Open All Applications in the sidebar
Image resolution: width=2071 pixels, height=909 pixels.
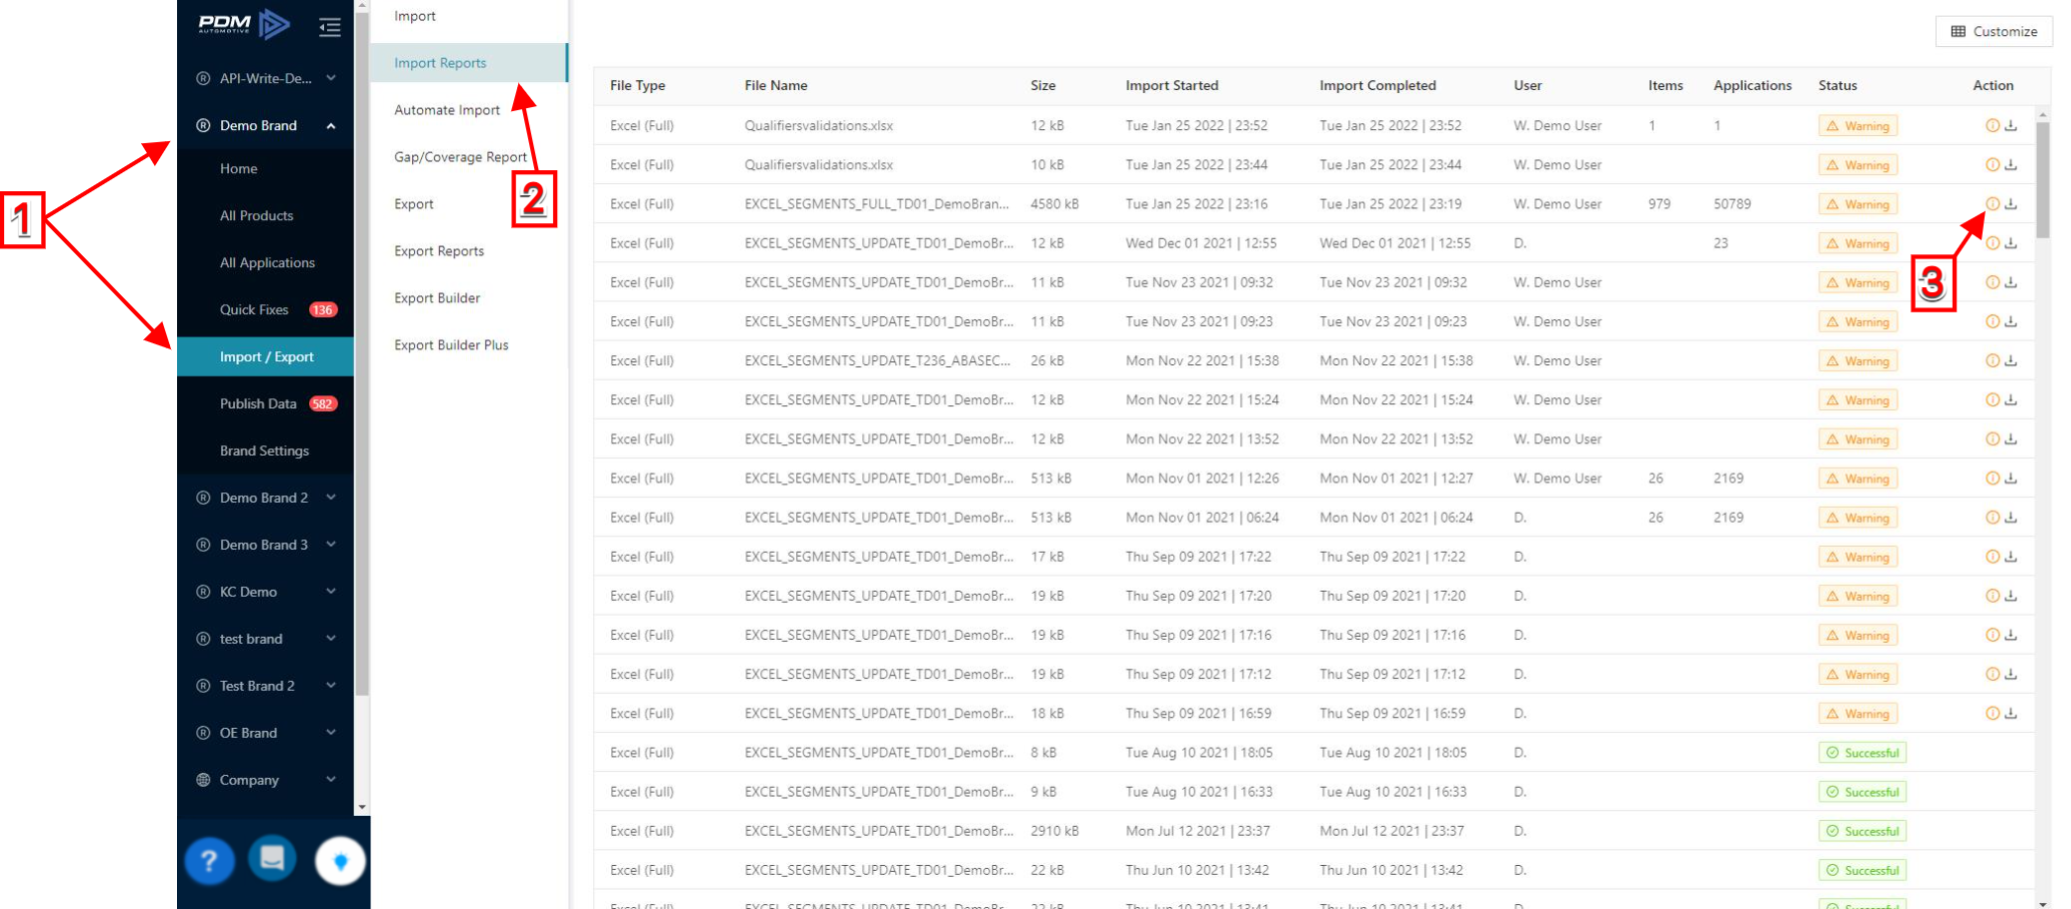click(x=265, y=263)
